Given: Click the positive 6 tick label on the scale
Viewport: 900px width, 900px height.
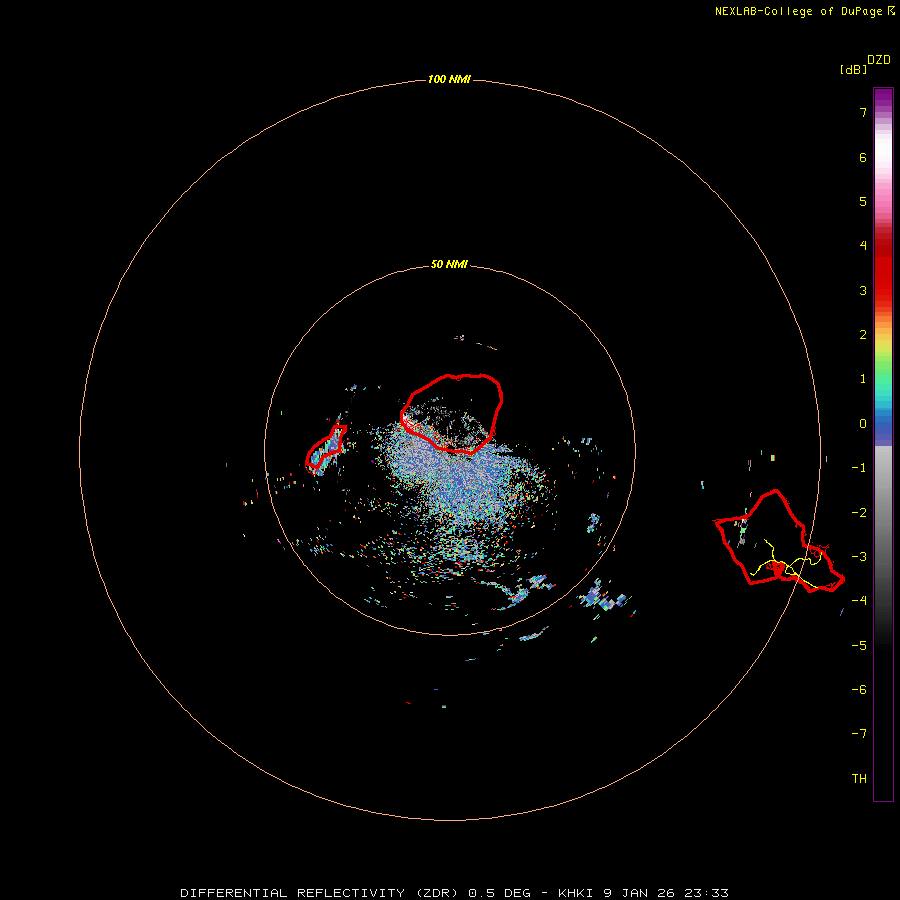Looking at the screenshot, I should [863, 157].
